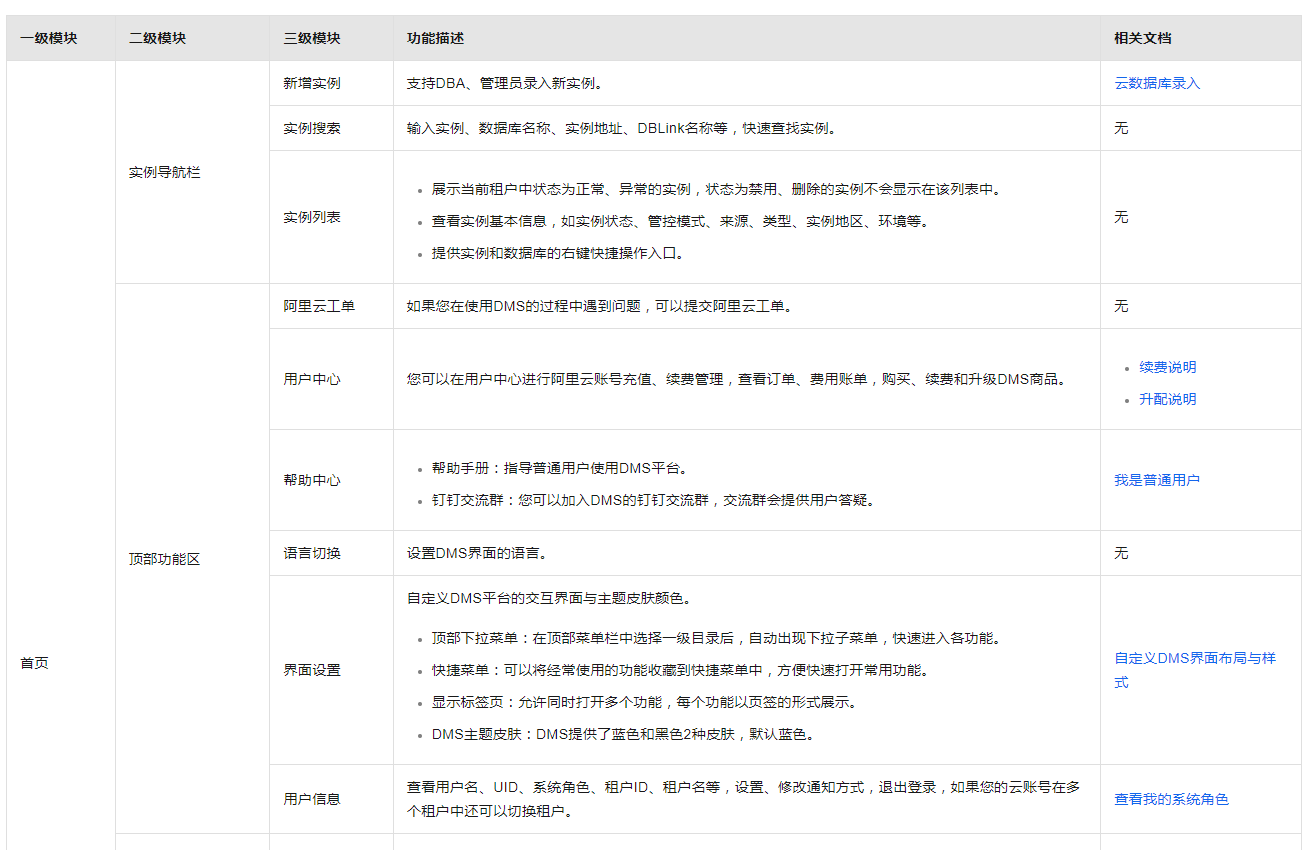Open the 云数据库录入 link

[1157, 83]
